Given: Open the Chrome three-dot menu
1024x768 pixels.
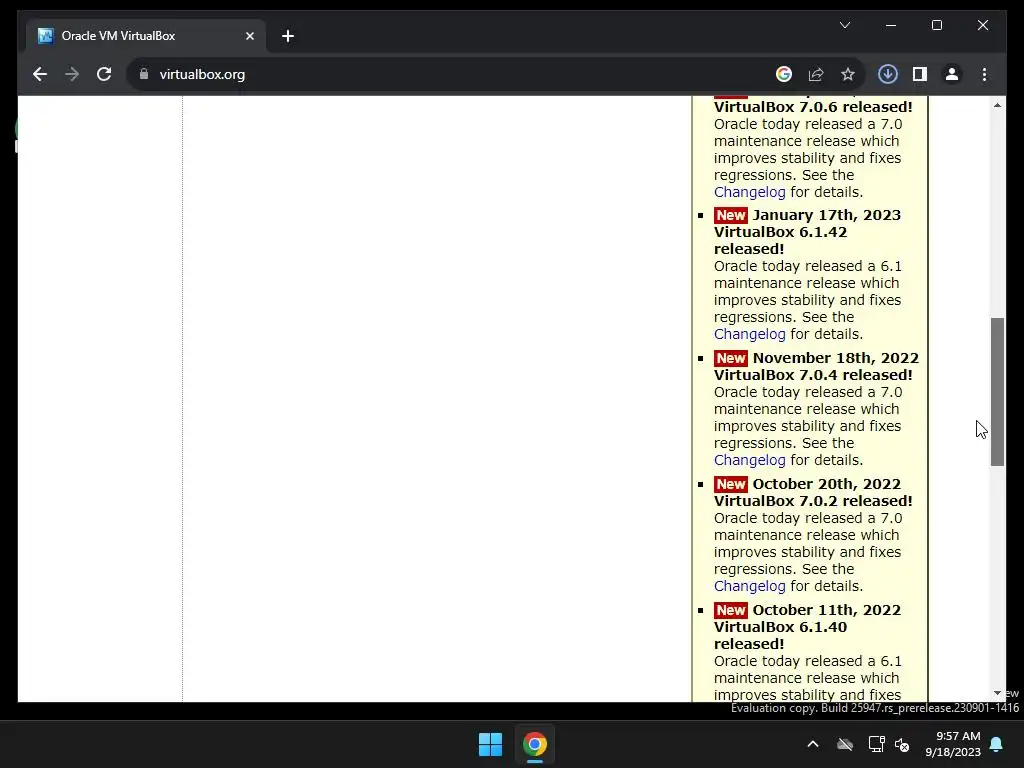Looking at the screenshot, I should click(x=984, y=74).
